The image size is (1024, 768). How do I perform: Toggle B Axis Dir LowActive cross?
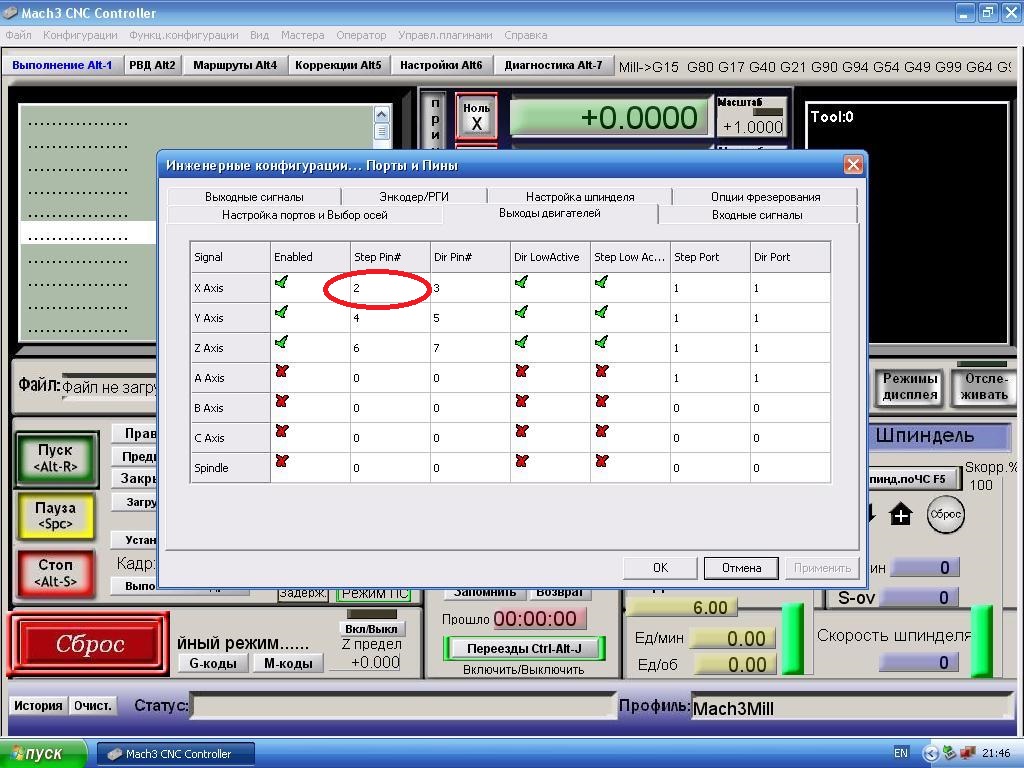[x=521, y=402]
